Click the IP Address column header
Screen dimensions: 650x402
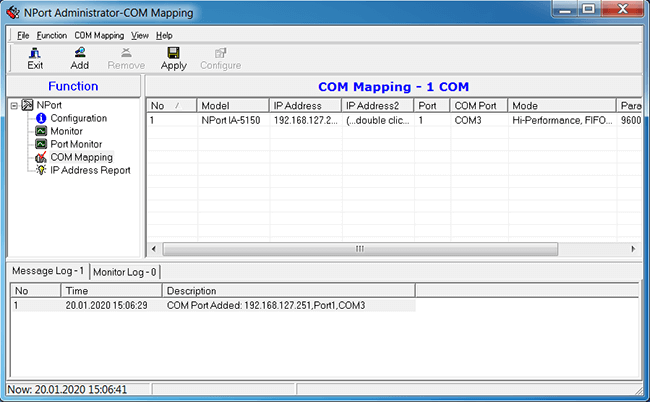[305, 106]
